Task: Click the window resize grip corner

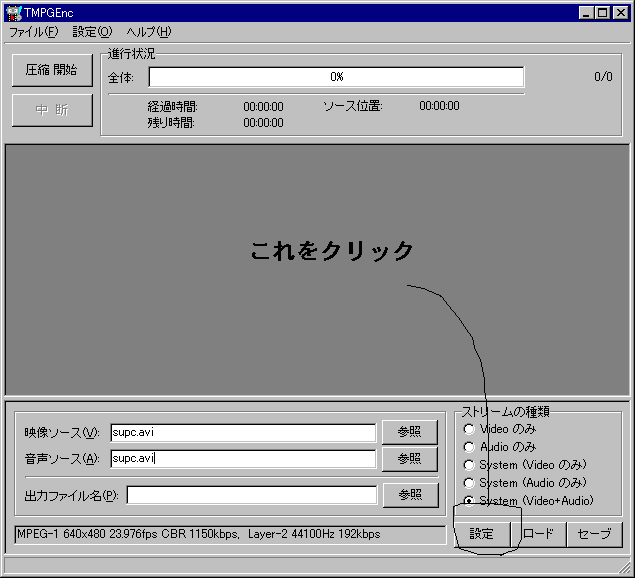Action: point(624,566)
